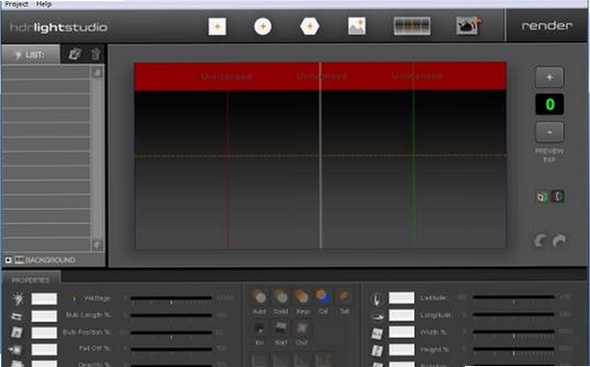This screenshot has height=367, width=590.
Task: Select the Col blend mode
Action: click(322, 302)
